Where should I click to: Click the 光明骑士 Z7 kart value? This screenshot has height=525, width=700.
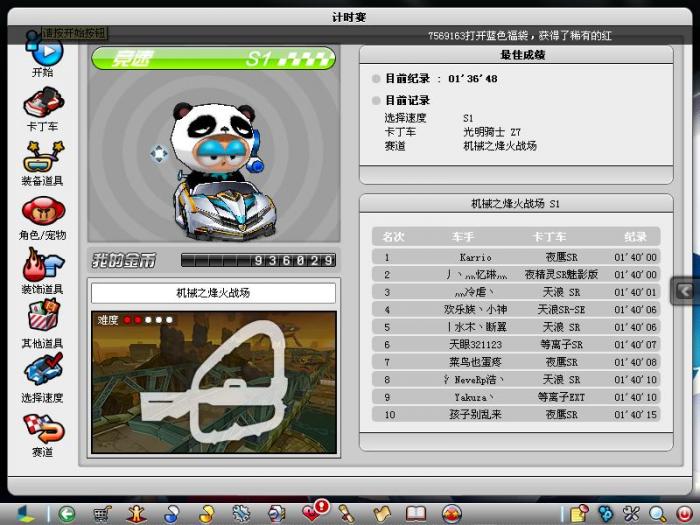point(492,132)
